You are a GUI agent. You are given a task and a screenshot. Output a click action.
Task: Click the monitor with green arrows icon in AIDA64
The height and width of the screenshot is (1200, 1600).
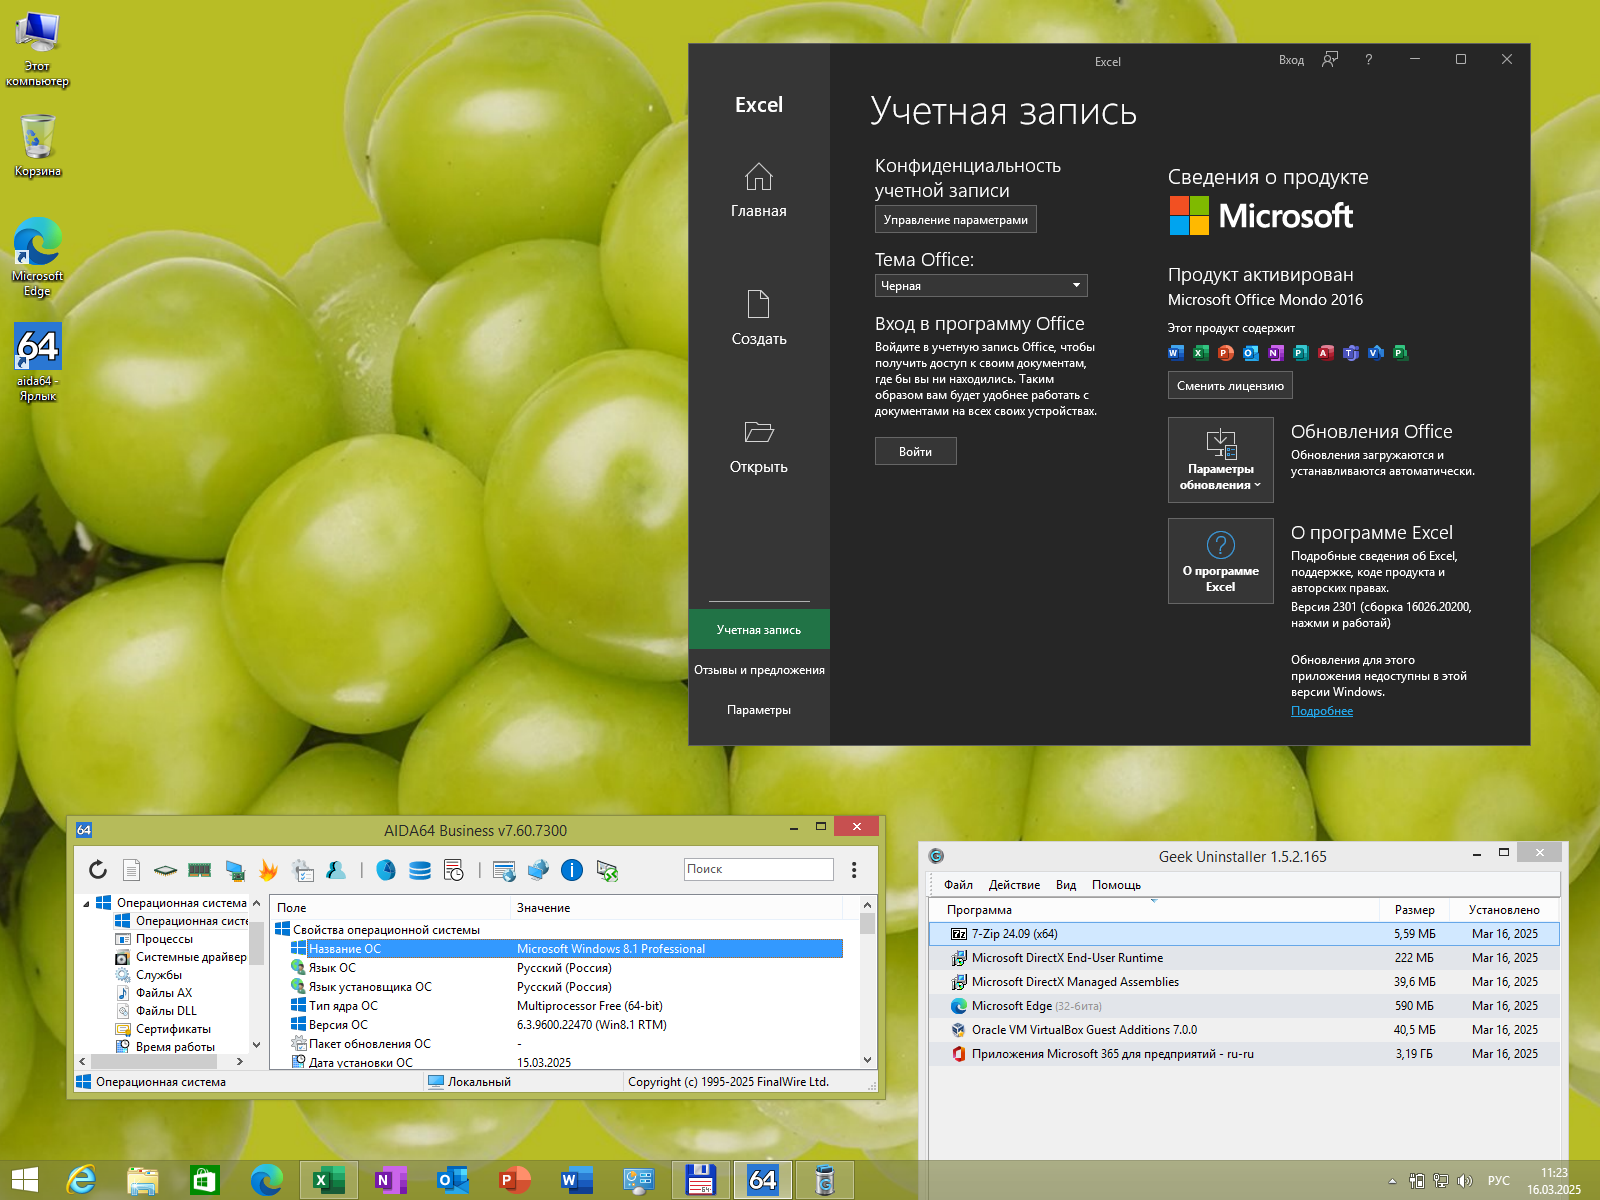tap(607, 870)
